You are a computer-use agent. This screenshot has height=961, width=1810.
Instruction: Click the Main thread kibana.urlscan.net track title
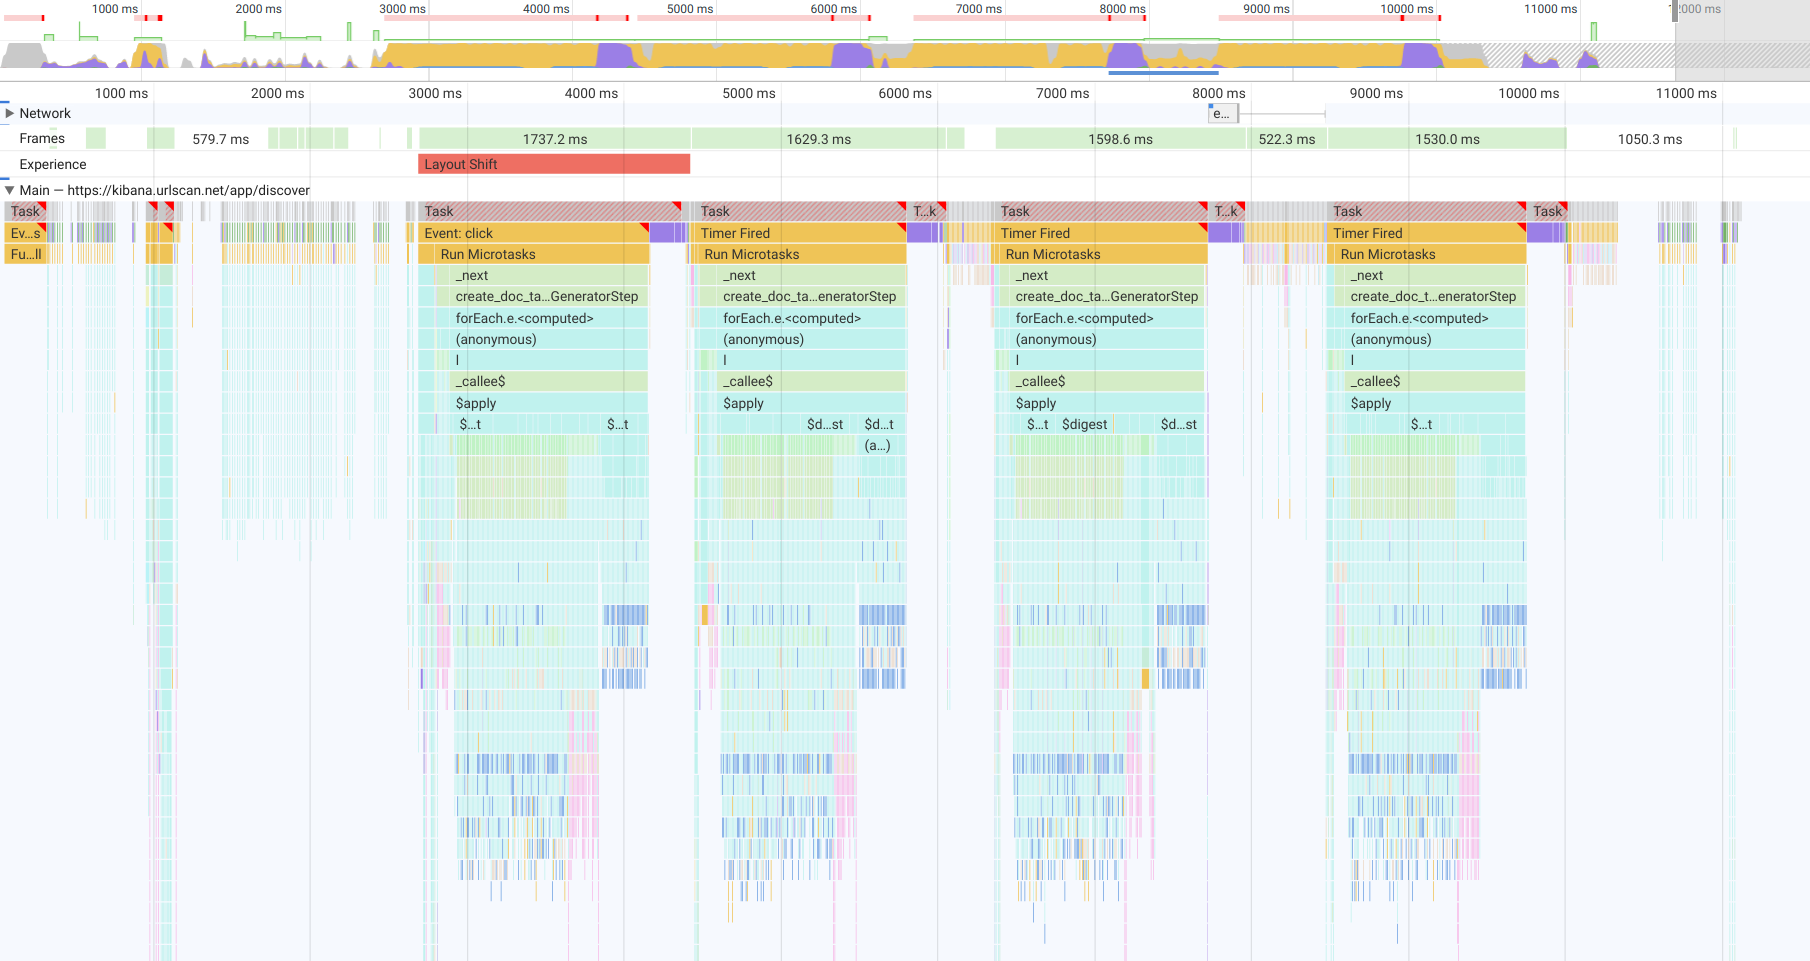[165, 190]
